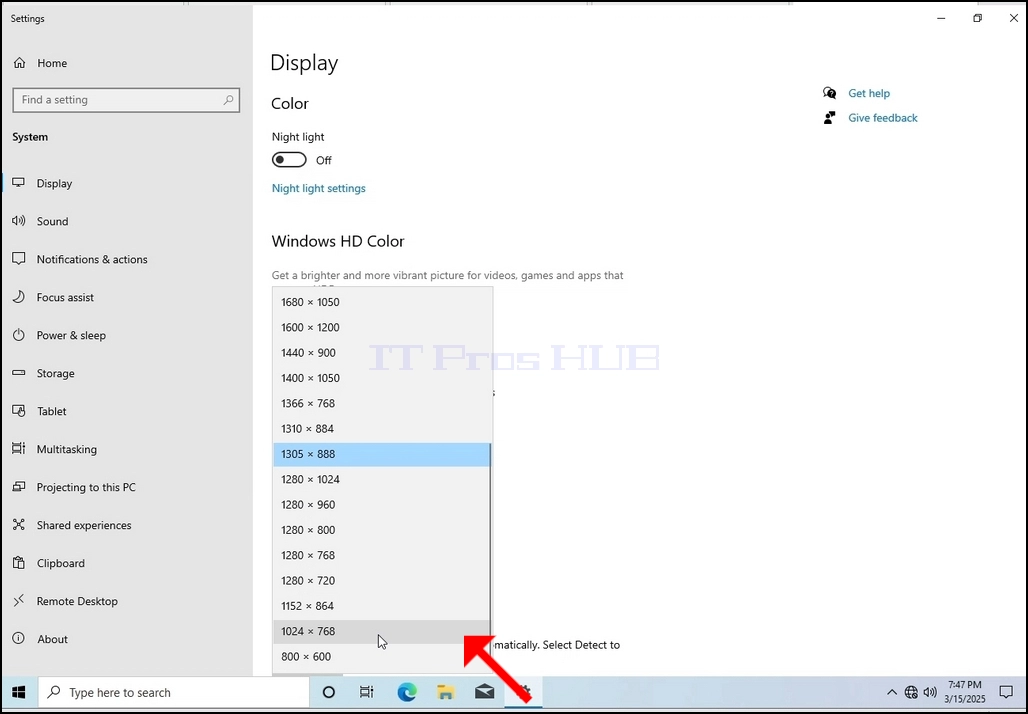This screenshot has height=714, width=1028.
Task: Select resolution 1440 × 900
Action: (382, 353)
